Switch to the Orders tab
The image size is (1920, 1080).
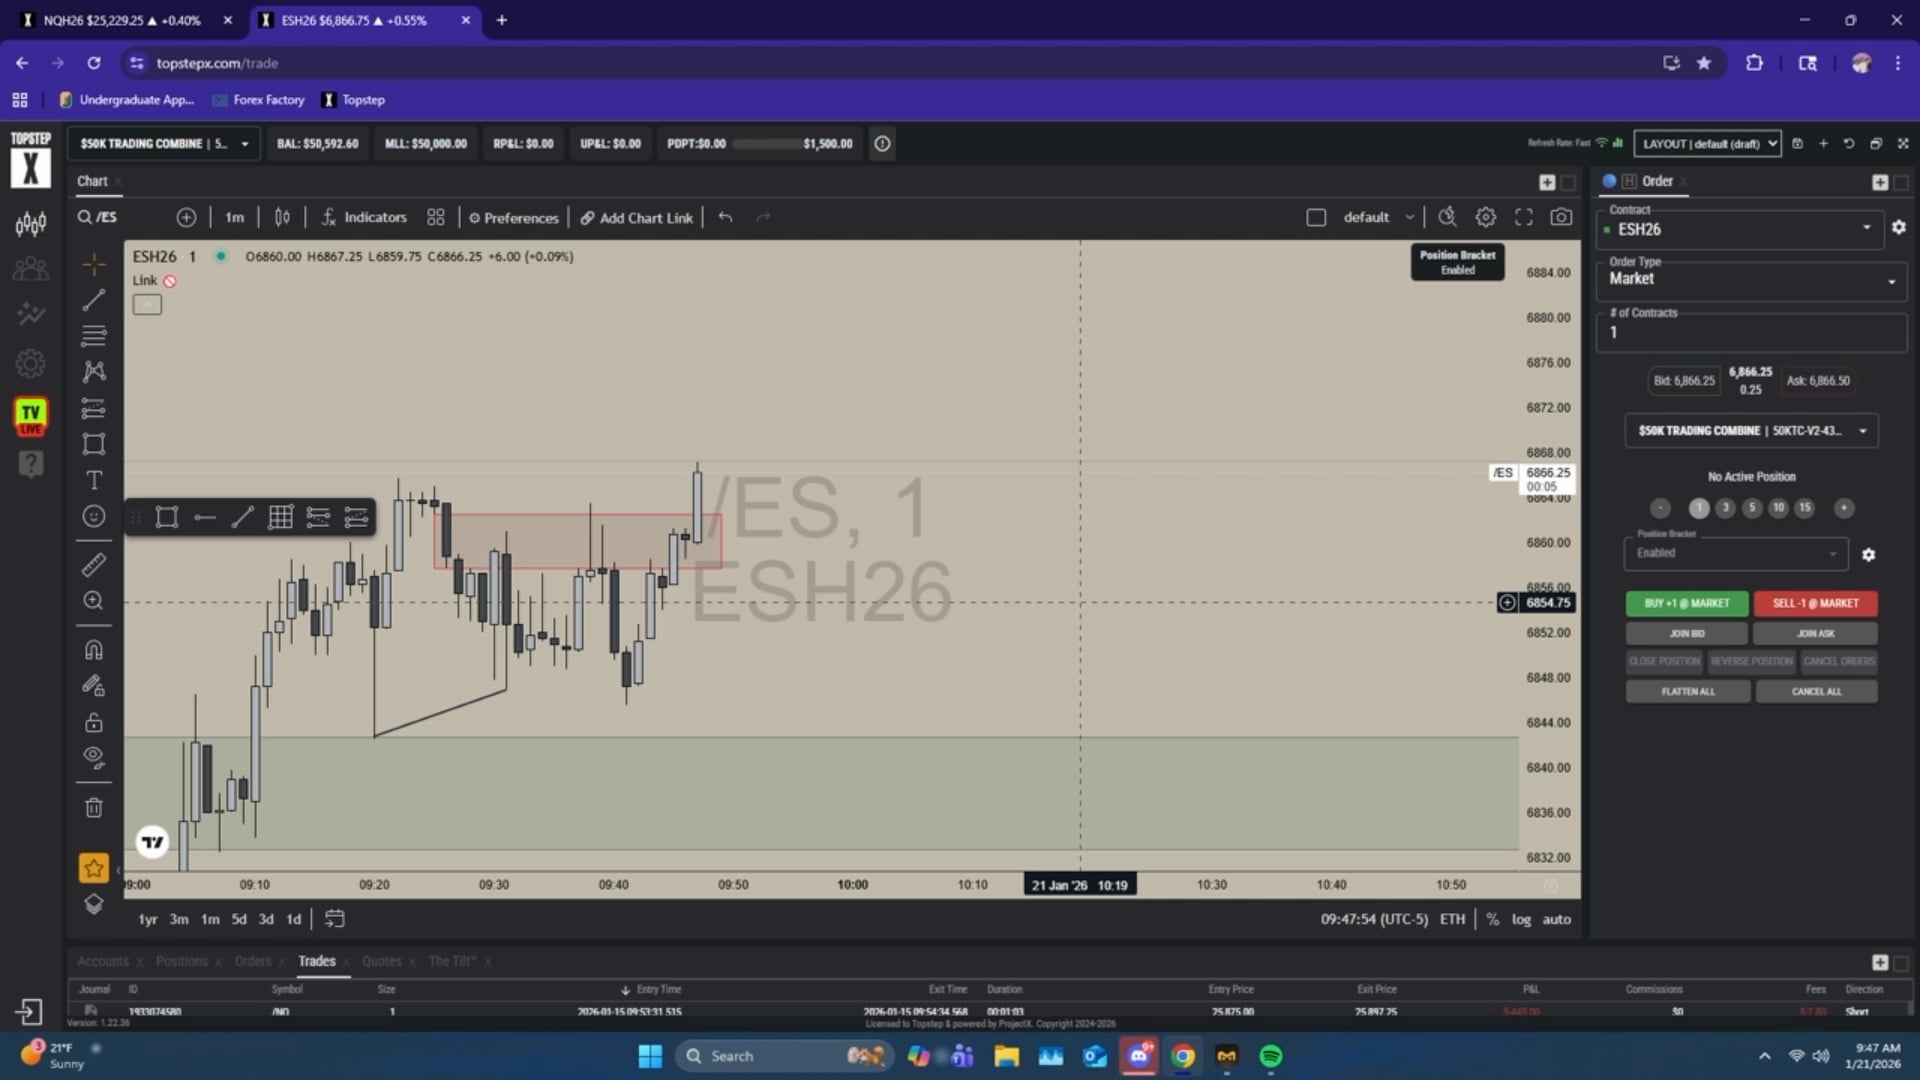click(x=253, y=961)
